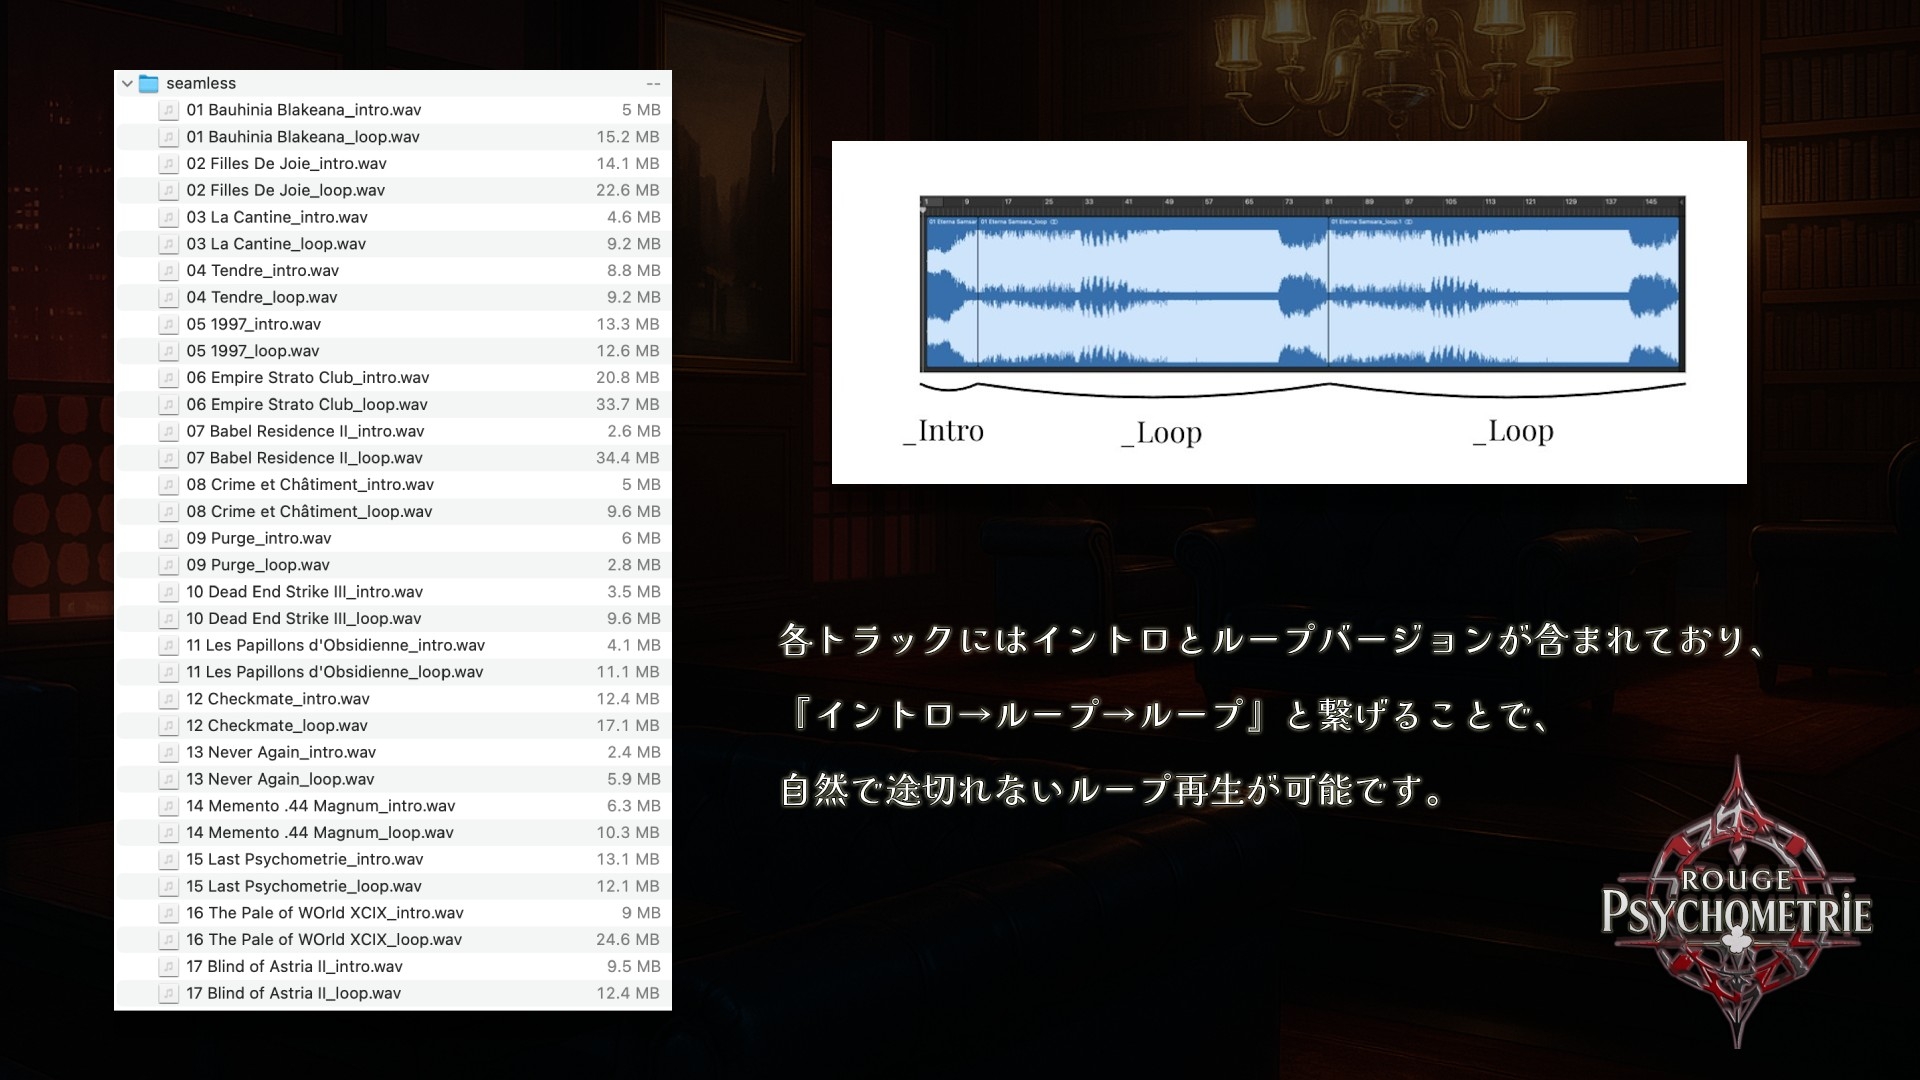Click the audio icon beside 12 Checkmate_loop.wav

168,725
